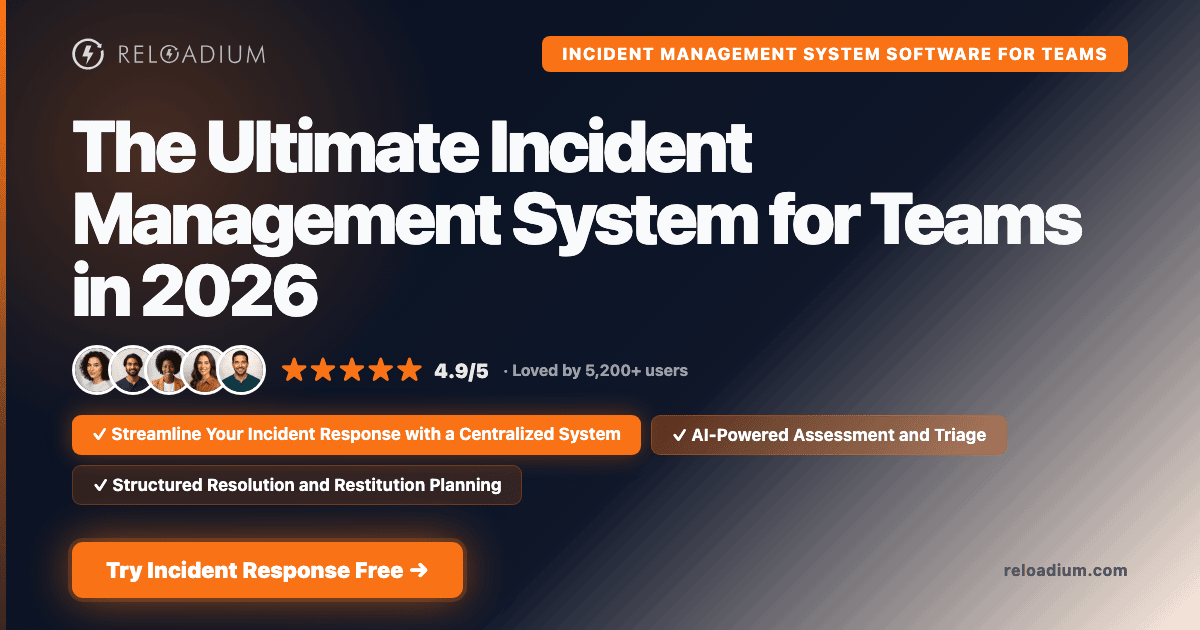Viewport: 1200px width, 630px height.
Task: Click the third orange rating star
Action: [352, 370]
